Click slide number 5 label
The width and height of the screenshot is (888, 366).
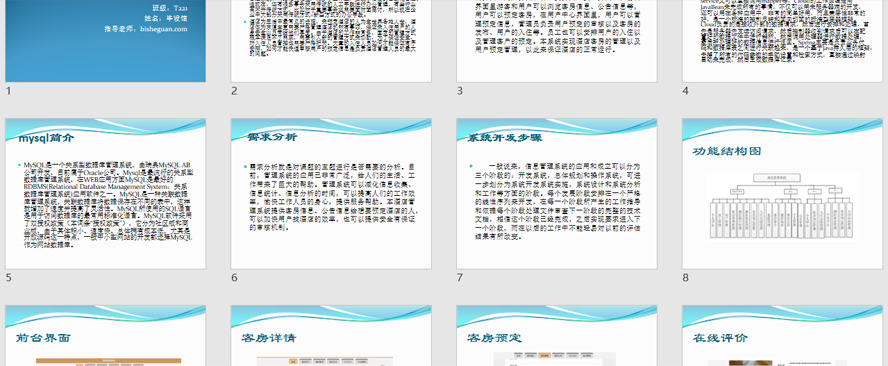click(8, 278)
